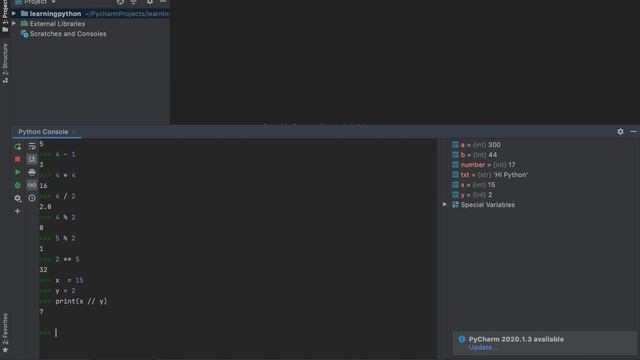Click the Scratches and Consoles icon

pyautogui.click(x=24, y=34)
